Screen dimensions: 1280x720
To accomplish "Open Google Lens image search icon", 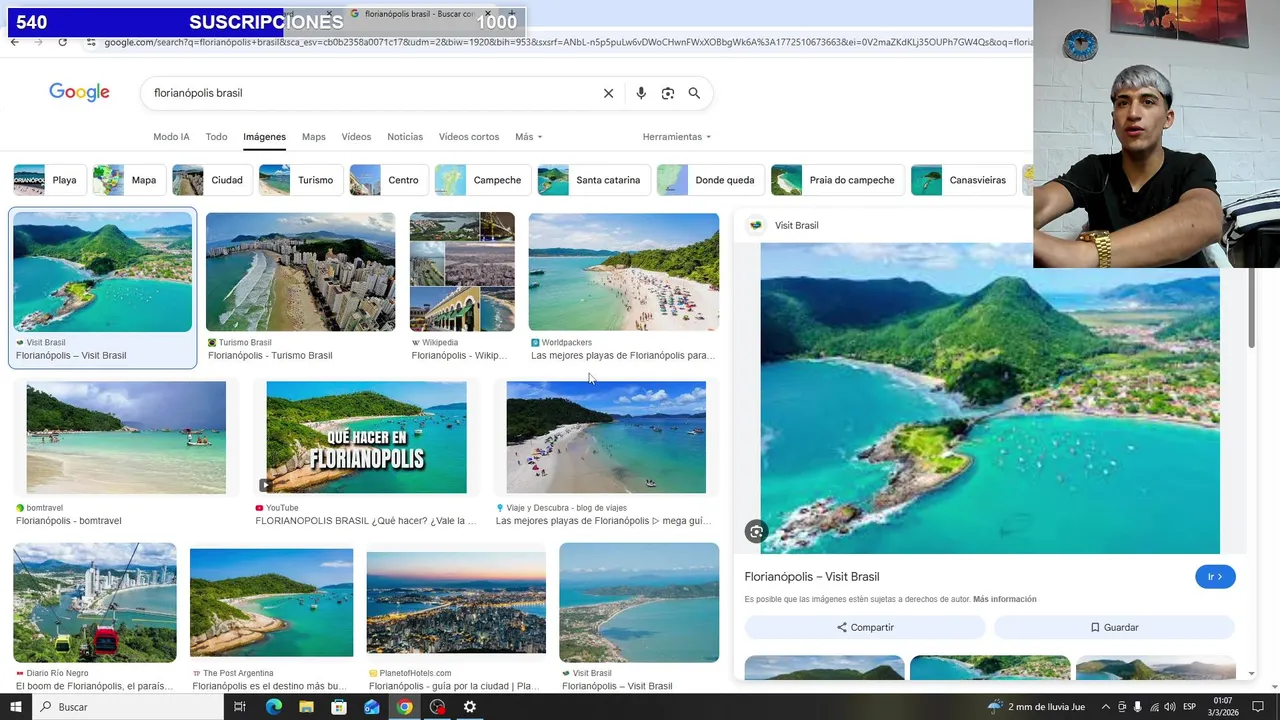I will (x=668, y=93).
